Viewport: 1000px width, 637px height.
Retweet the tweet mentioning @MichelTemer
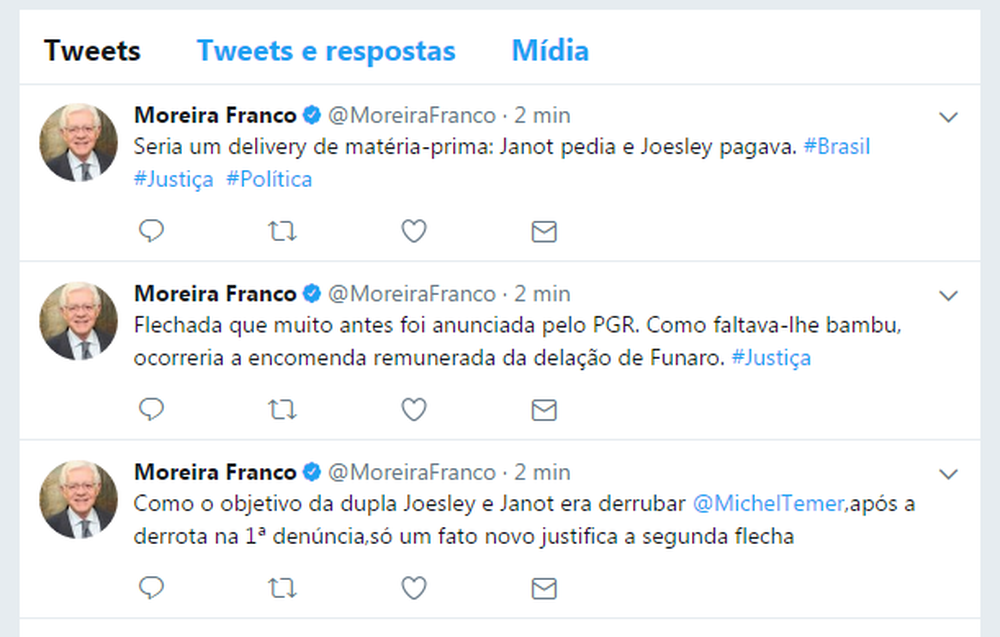point(283,588)
